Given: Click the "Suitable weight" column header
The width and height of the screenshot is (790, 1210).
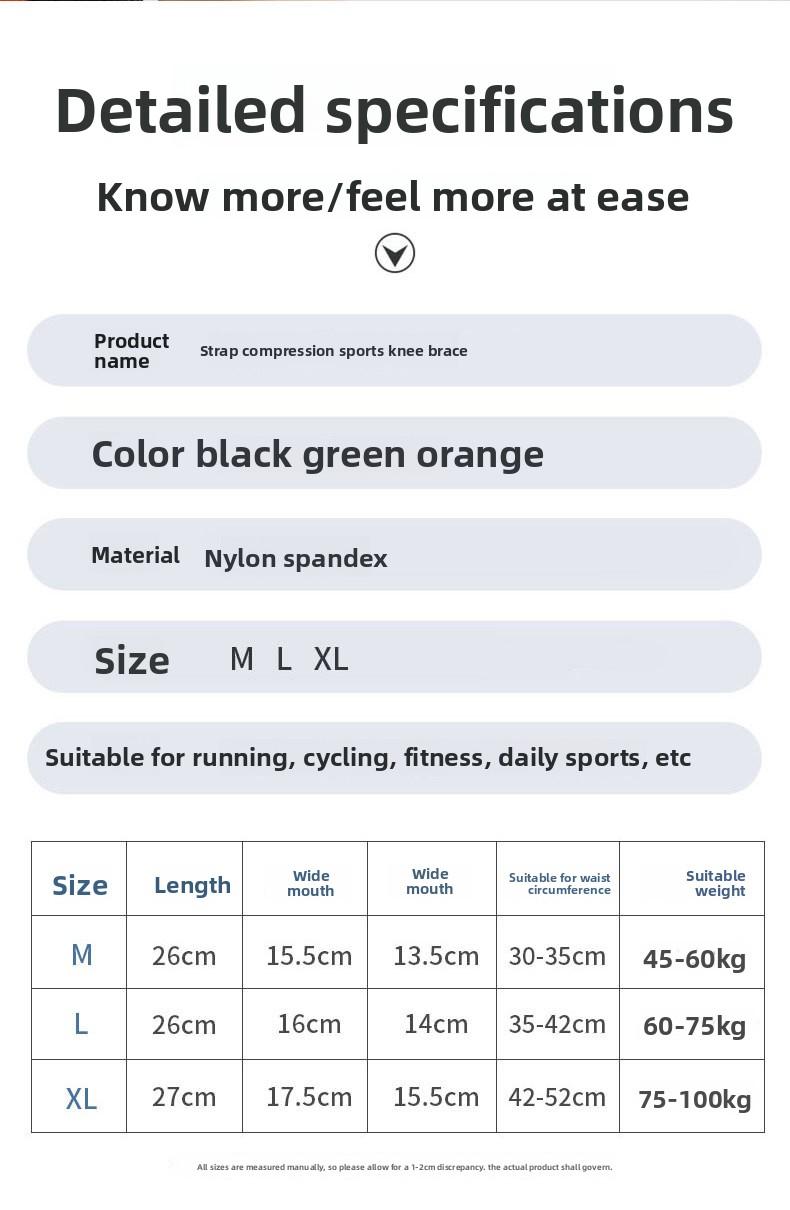Looking at the screenshot, I should point(716,883).
